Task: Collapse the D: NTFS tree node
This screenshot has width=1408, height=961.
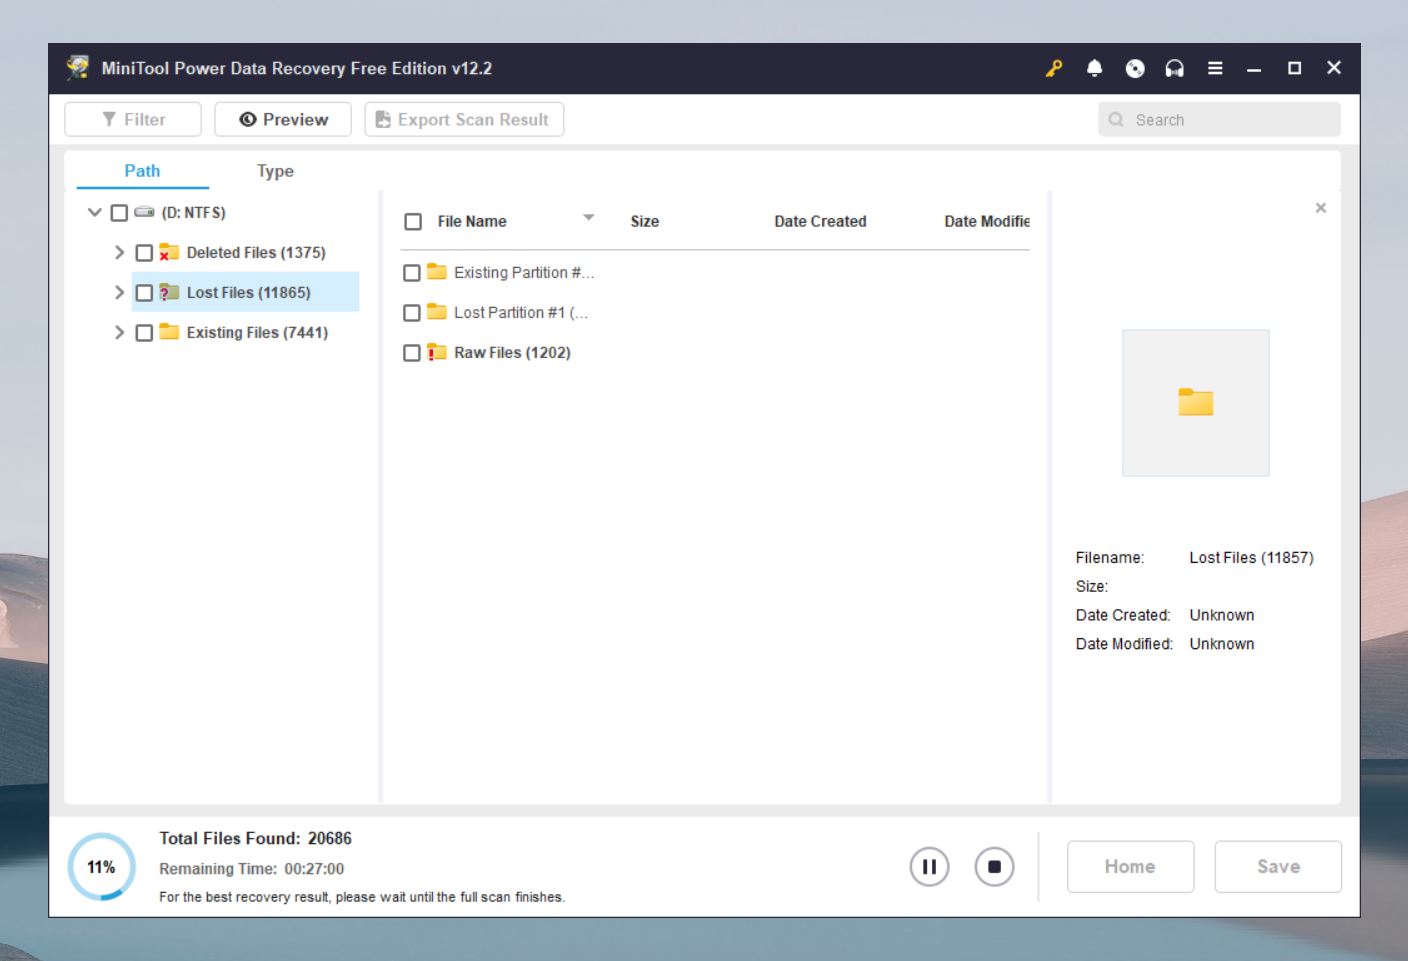Action: click(95, 212)
